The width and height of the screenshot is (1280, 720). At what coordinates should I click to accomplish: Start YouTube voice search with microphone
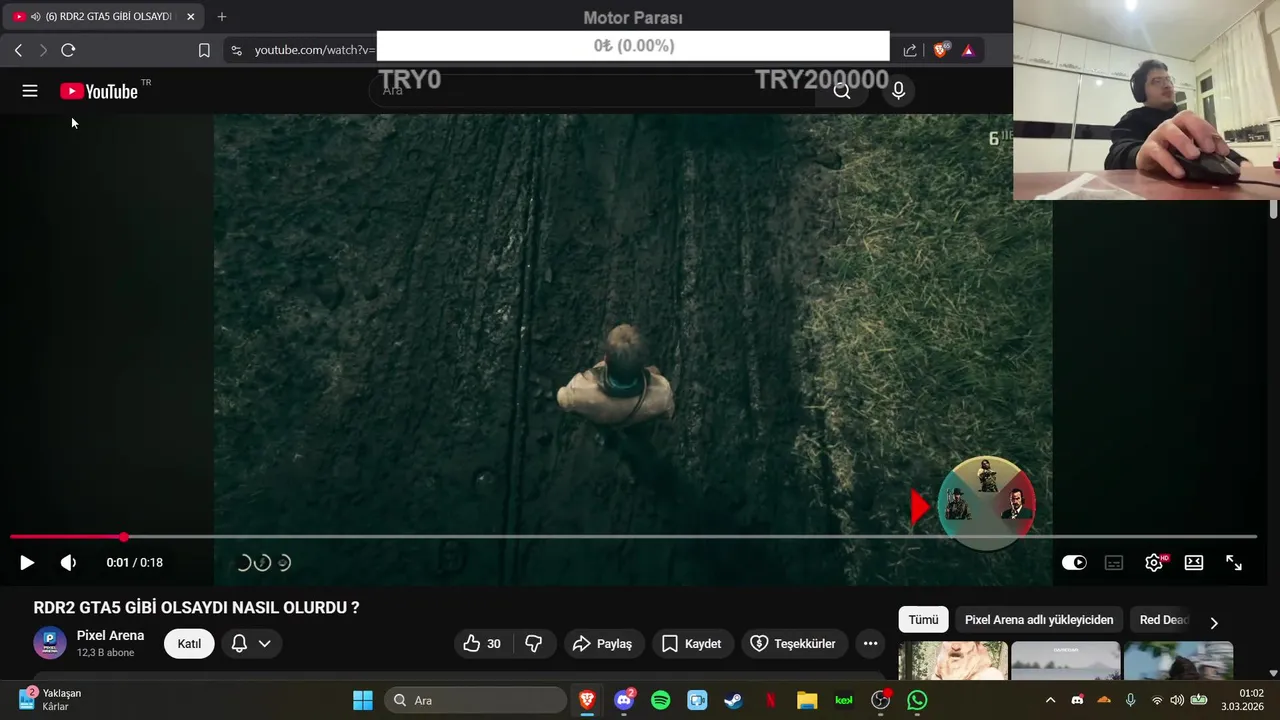[898, 91]
